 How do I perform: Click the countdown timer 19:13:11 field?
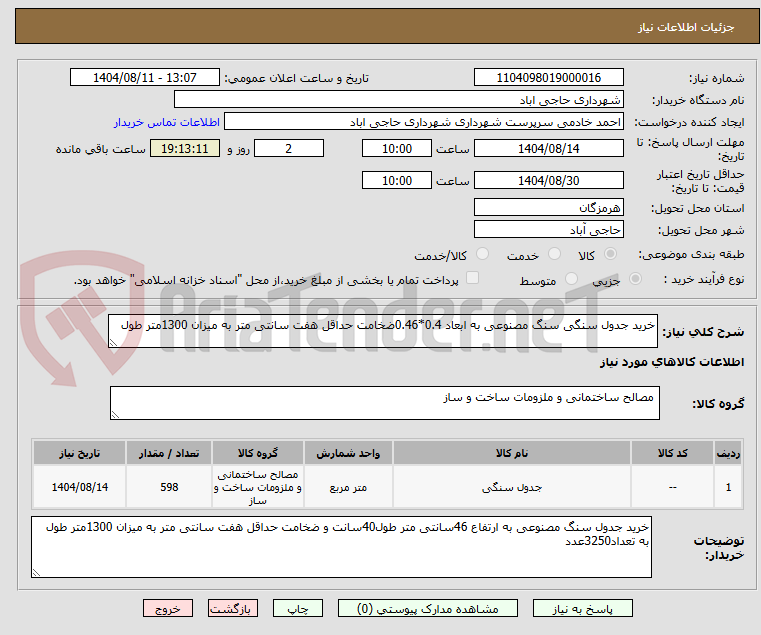coord(185,148)
